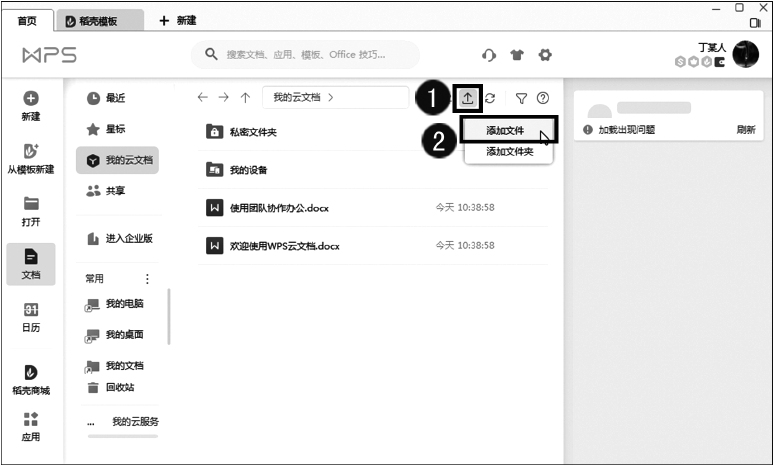This screenshot has height=466, width=776.
Task: Open the skin (t-shirt) icon
Action: click(517, 55)
